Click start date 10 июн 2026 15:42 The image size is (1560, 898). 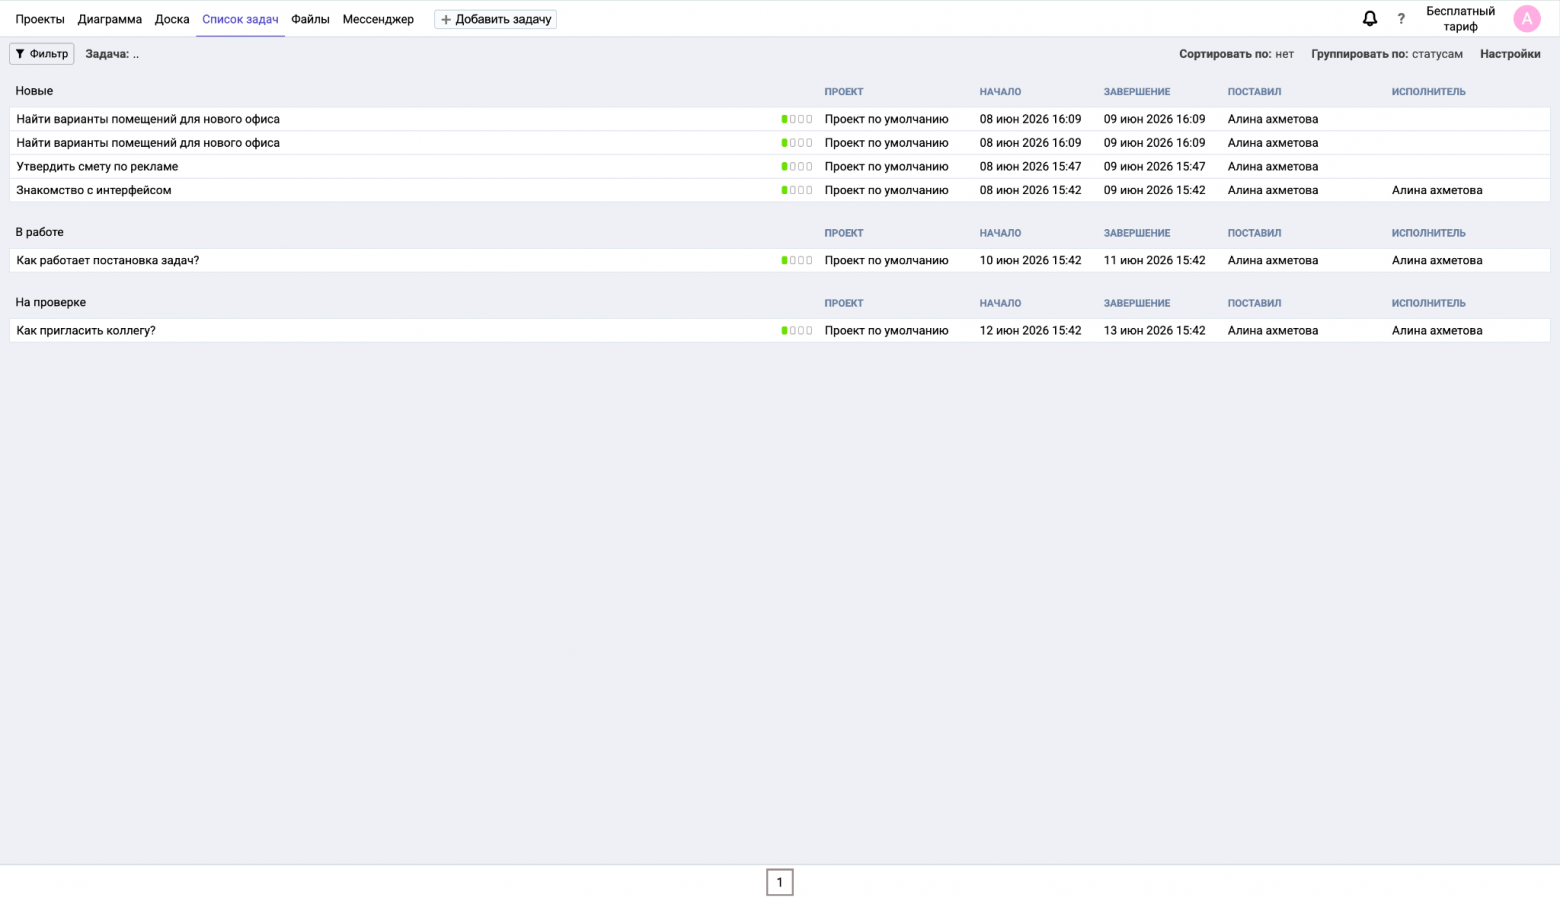pos(1030,260)
